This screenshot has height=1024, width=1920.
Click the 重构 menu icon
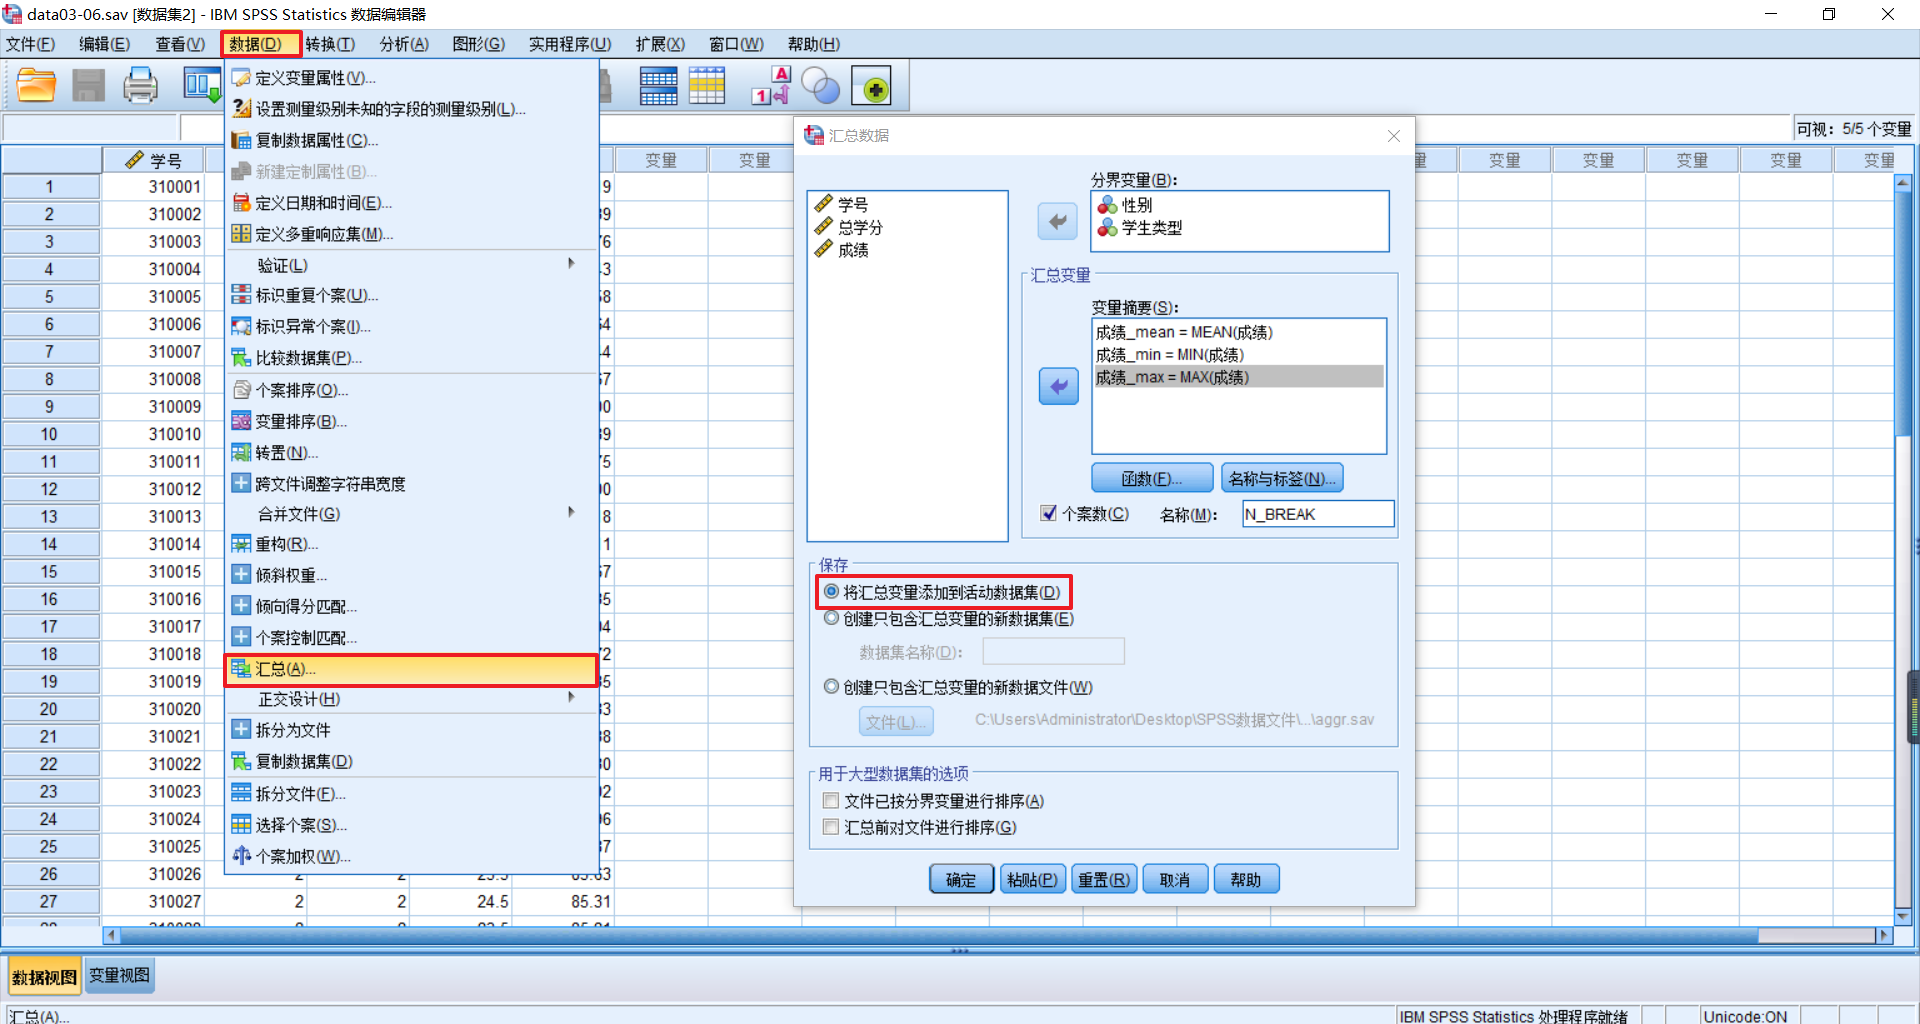coord(241,544)
